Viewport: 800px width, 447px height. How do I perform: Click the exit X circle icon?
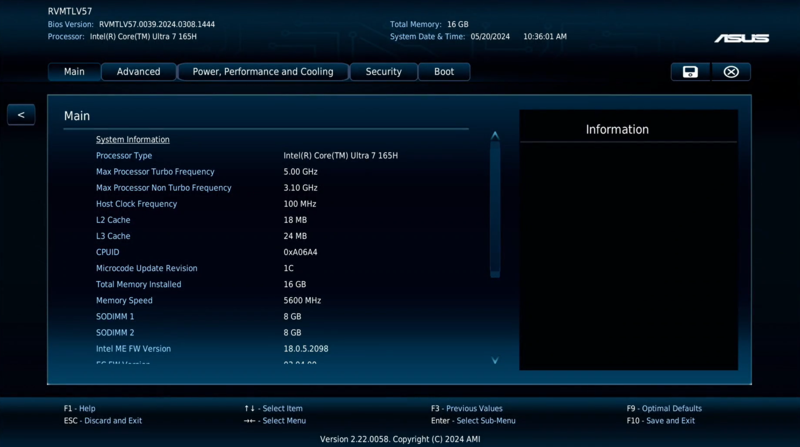point(731,72)
